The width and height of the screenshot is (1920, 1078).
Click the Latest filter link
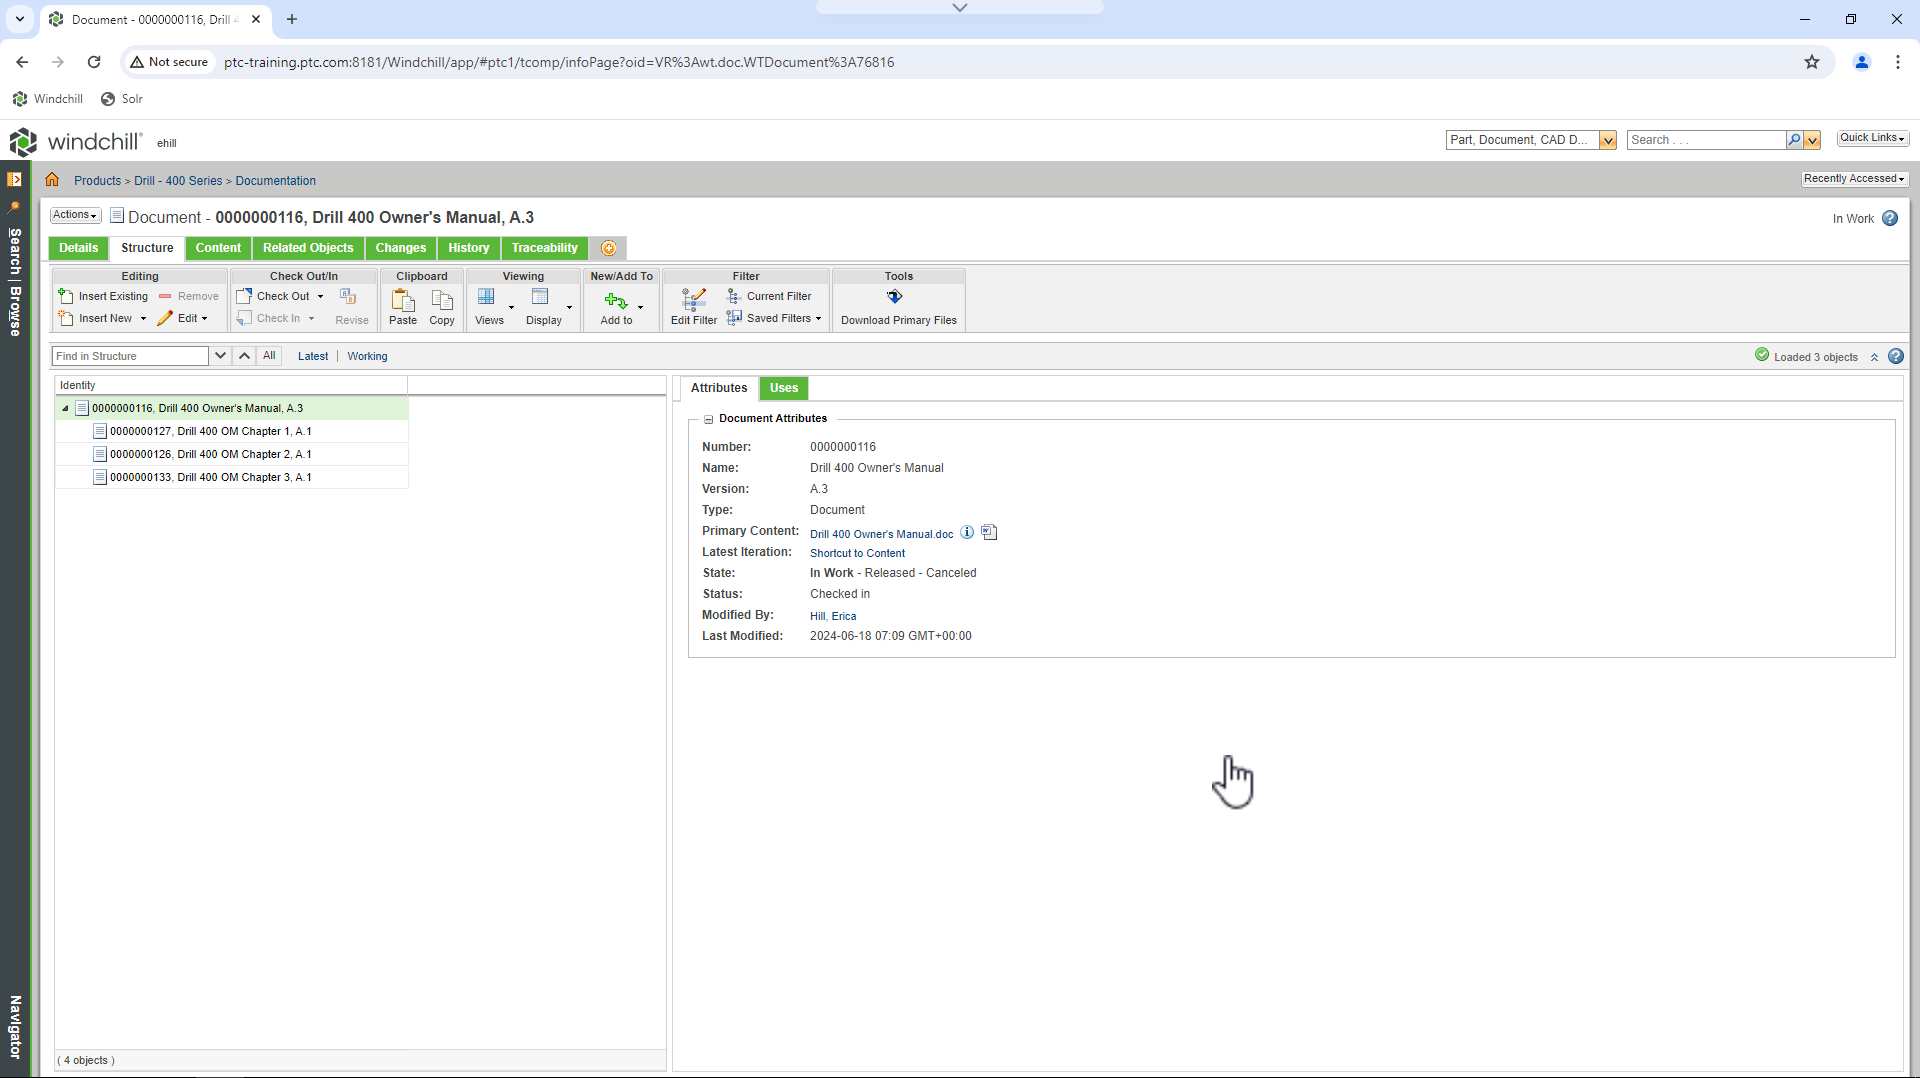pyautogui.click(x=313, y=356)
